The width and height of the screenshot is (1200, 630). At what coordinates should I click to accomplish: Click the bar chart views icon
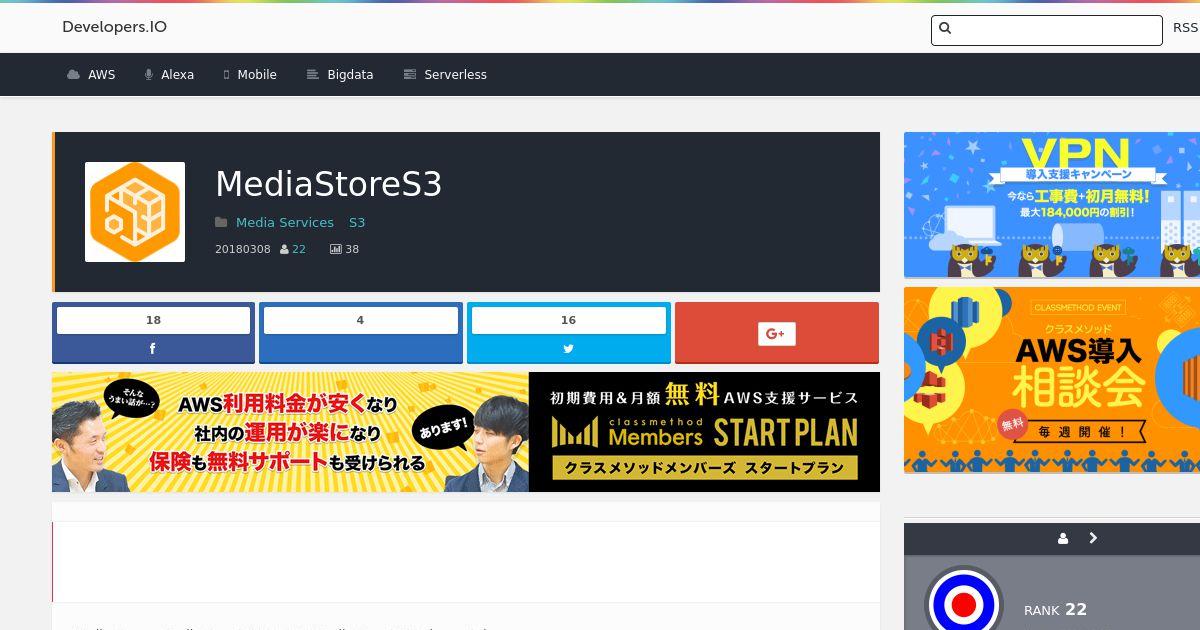coord(336,249)
